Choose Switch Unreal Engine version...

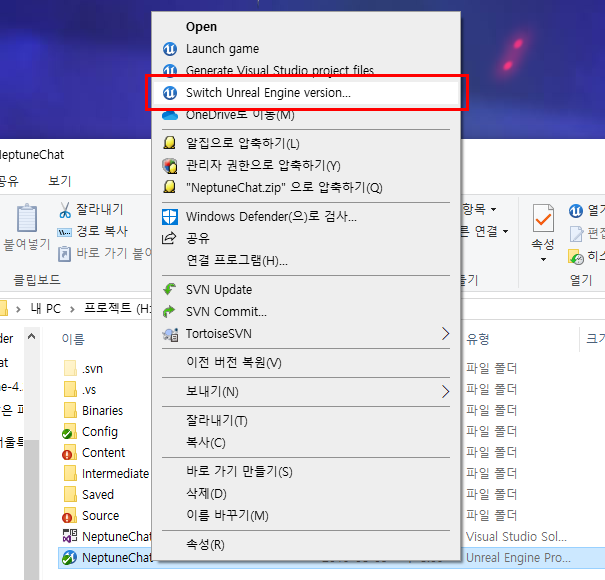click(268, 93)
